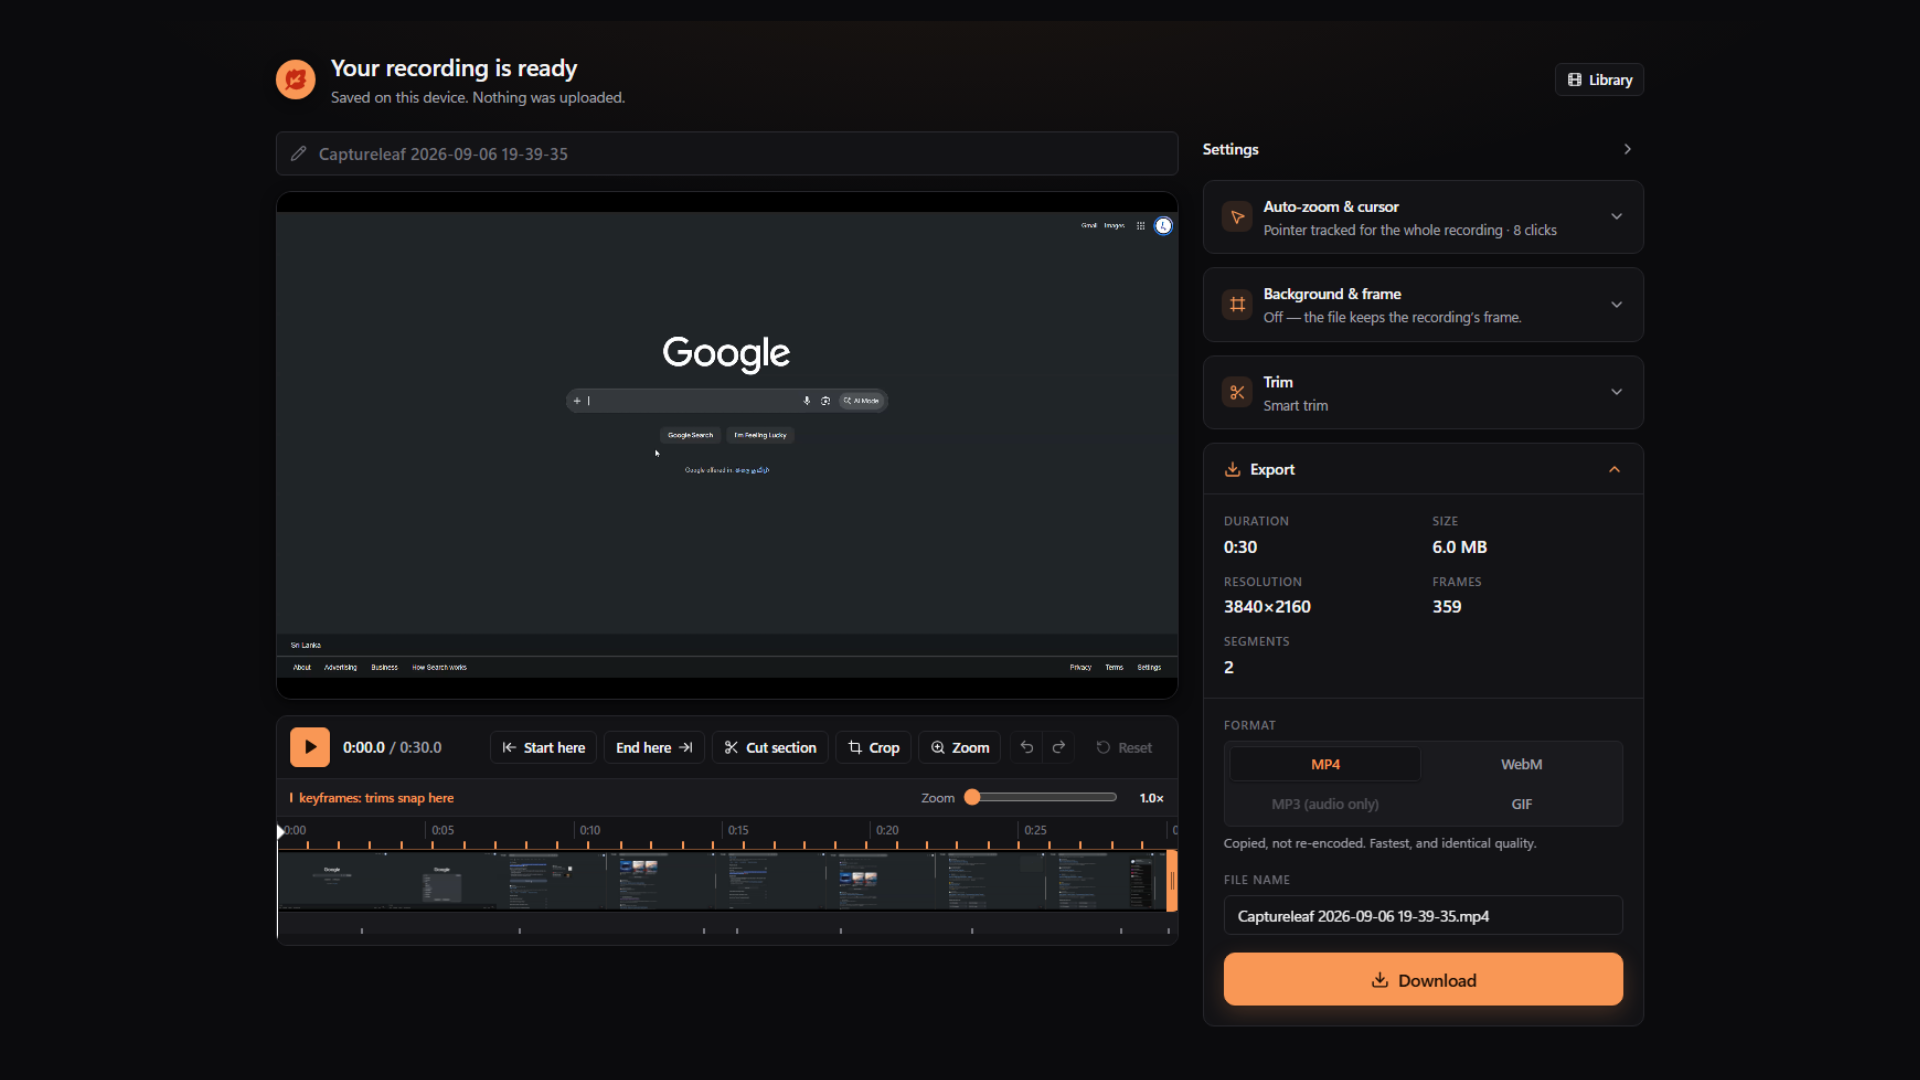This screenshot has height=1080, width=1920.
Task: Click the '359' frames value
Action: 1446,607
